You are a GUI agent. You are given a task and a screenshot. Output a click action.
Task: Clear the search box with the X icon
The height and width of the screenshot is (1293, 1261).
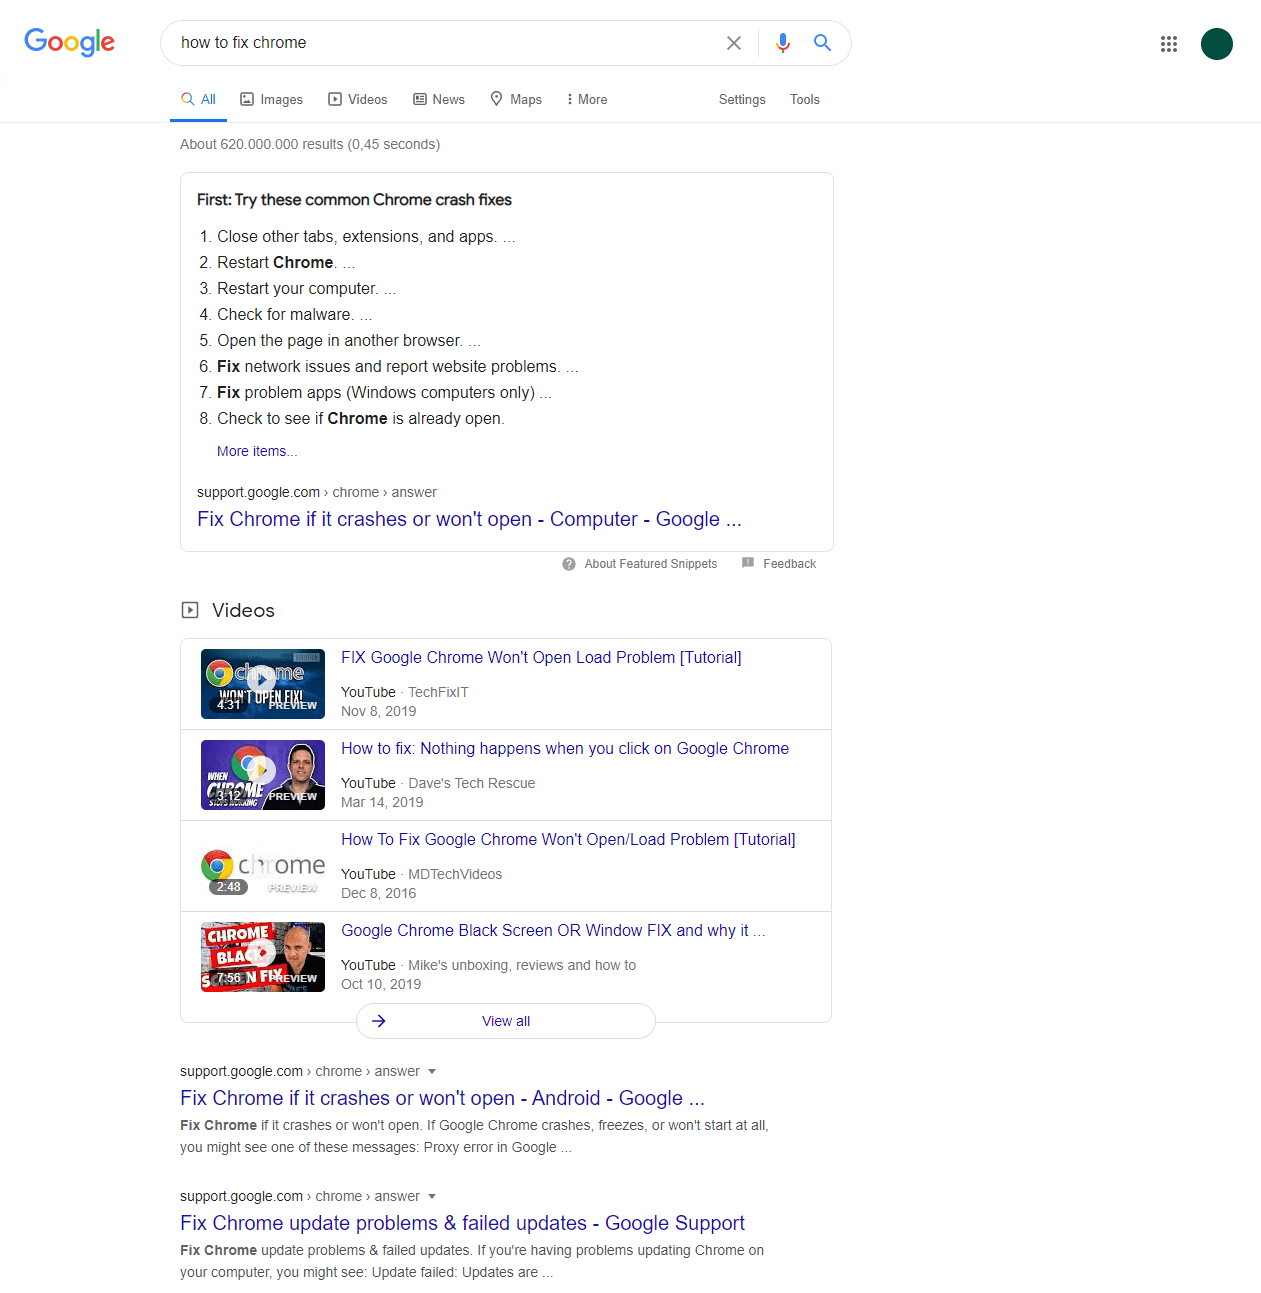tap(734, 43)
